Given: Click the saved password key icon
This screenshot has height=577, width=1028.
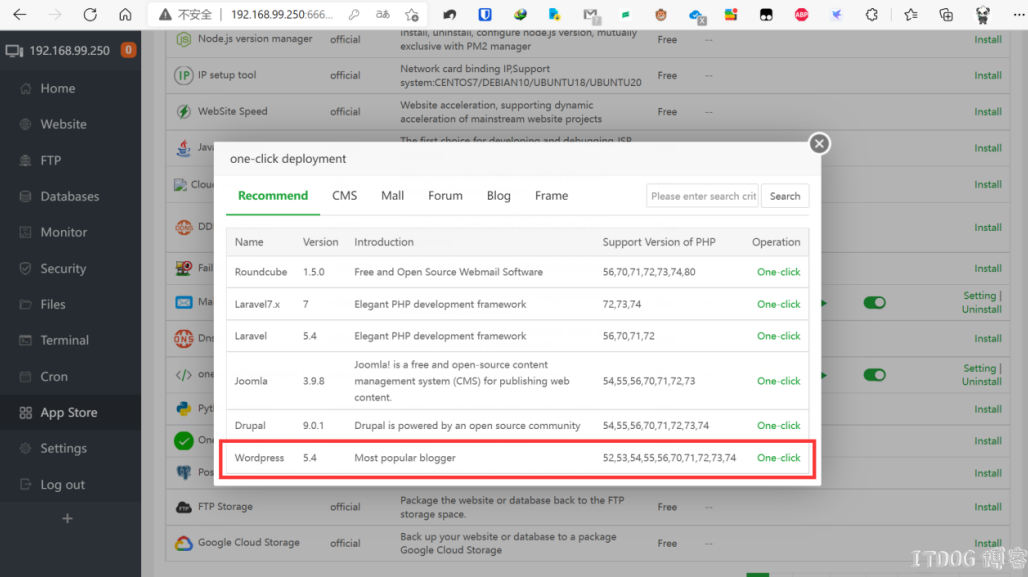Looking at the screenshot, I should (354, 14).
